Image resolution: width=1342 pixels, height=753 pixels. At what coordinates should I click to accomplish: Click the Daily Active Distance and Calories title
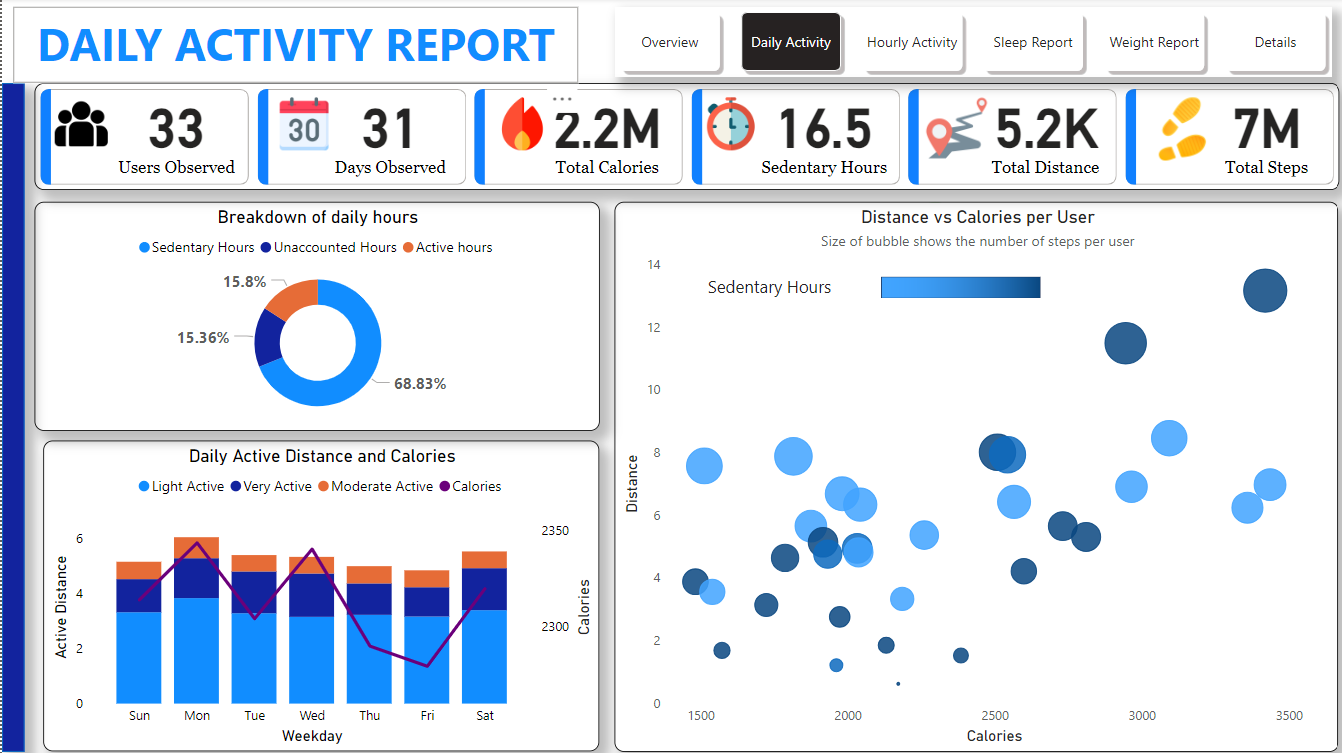322,456
